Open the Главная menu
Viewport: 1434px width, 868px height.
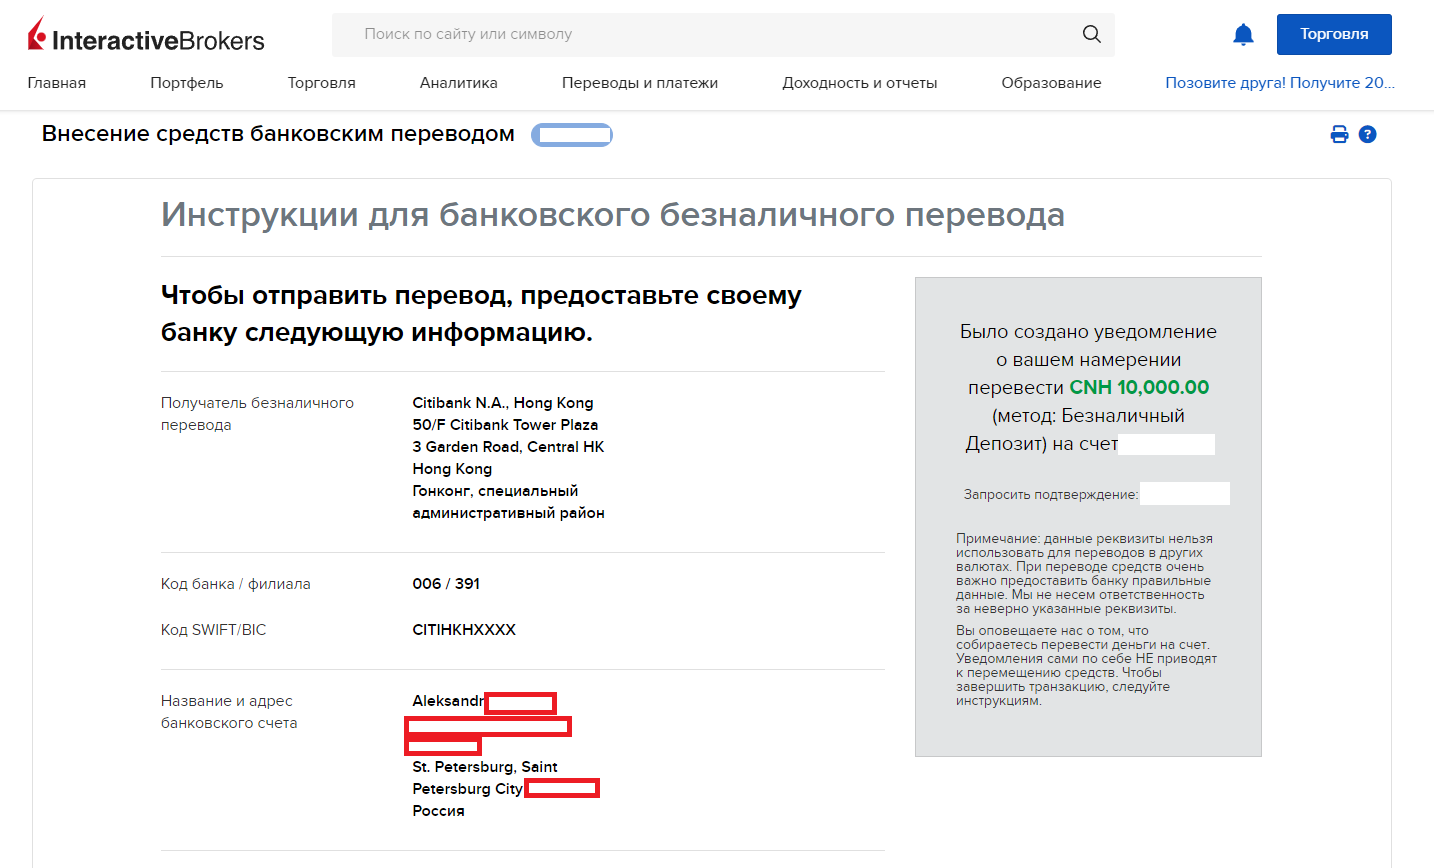pyautogui.click(x=57, y=83)
